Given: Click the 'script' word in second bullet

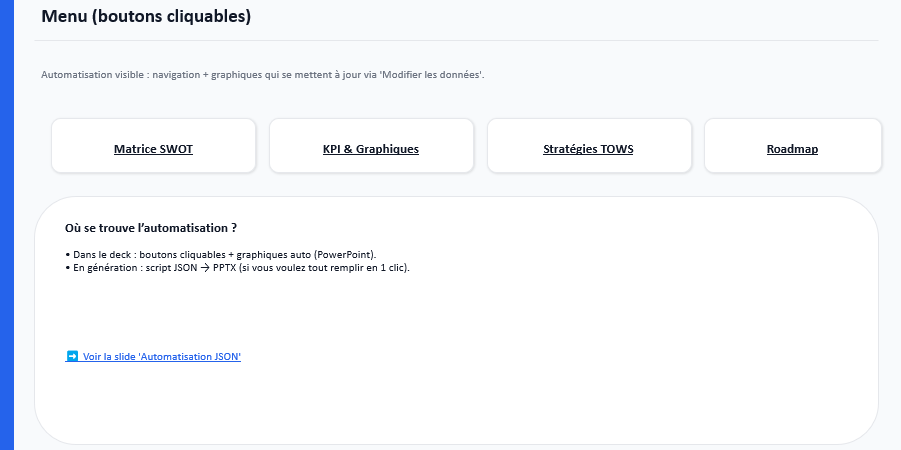Looking at the screenshot, I should click(156, 267).
